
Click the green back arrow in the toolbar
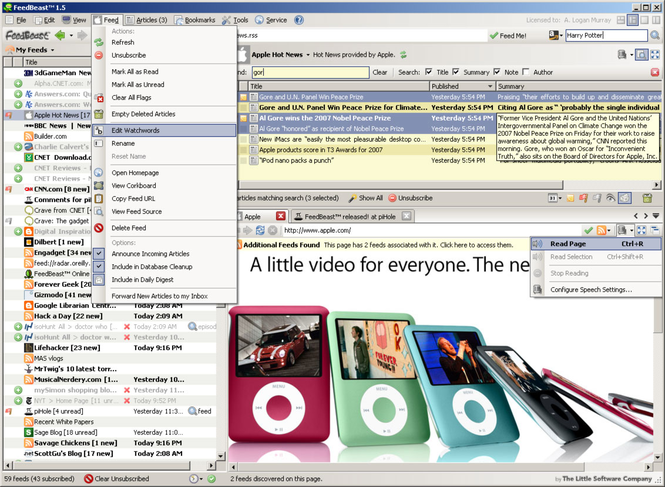60,35
